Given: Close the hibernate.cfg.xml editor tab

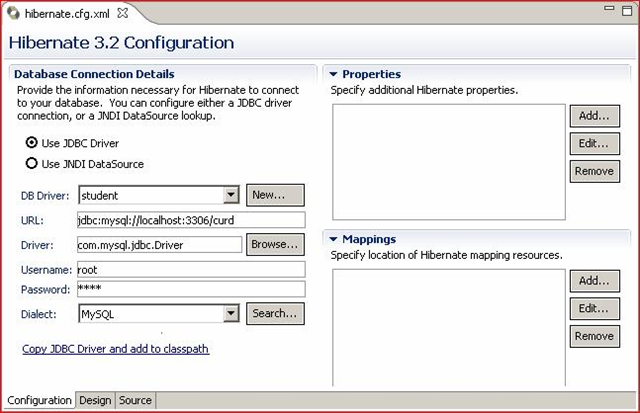Looking at the screenshot, I should (123, 12).
